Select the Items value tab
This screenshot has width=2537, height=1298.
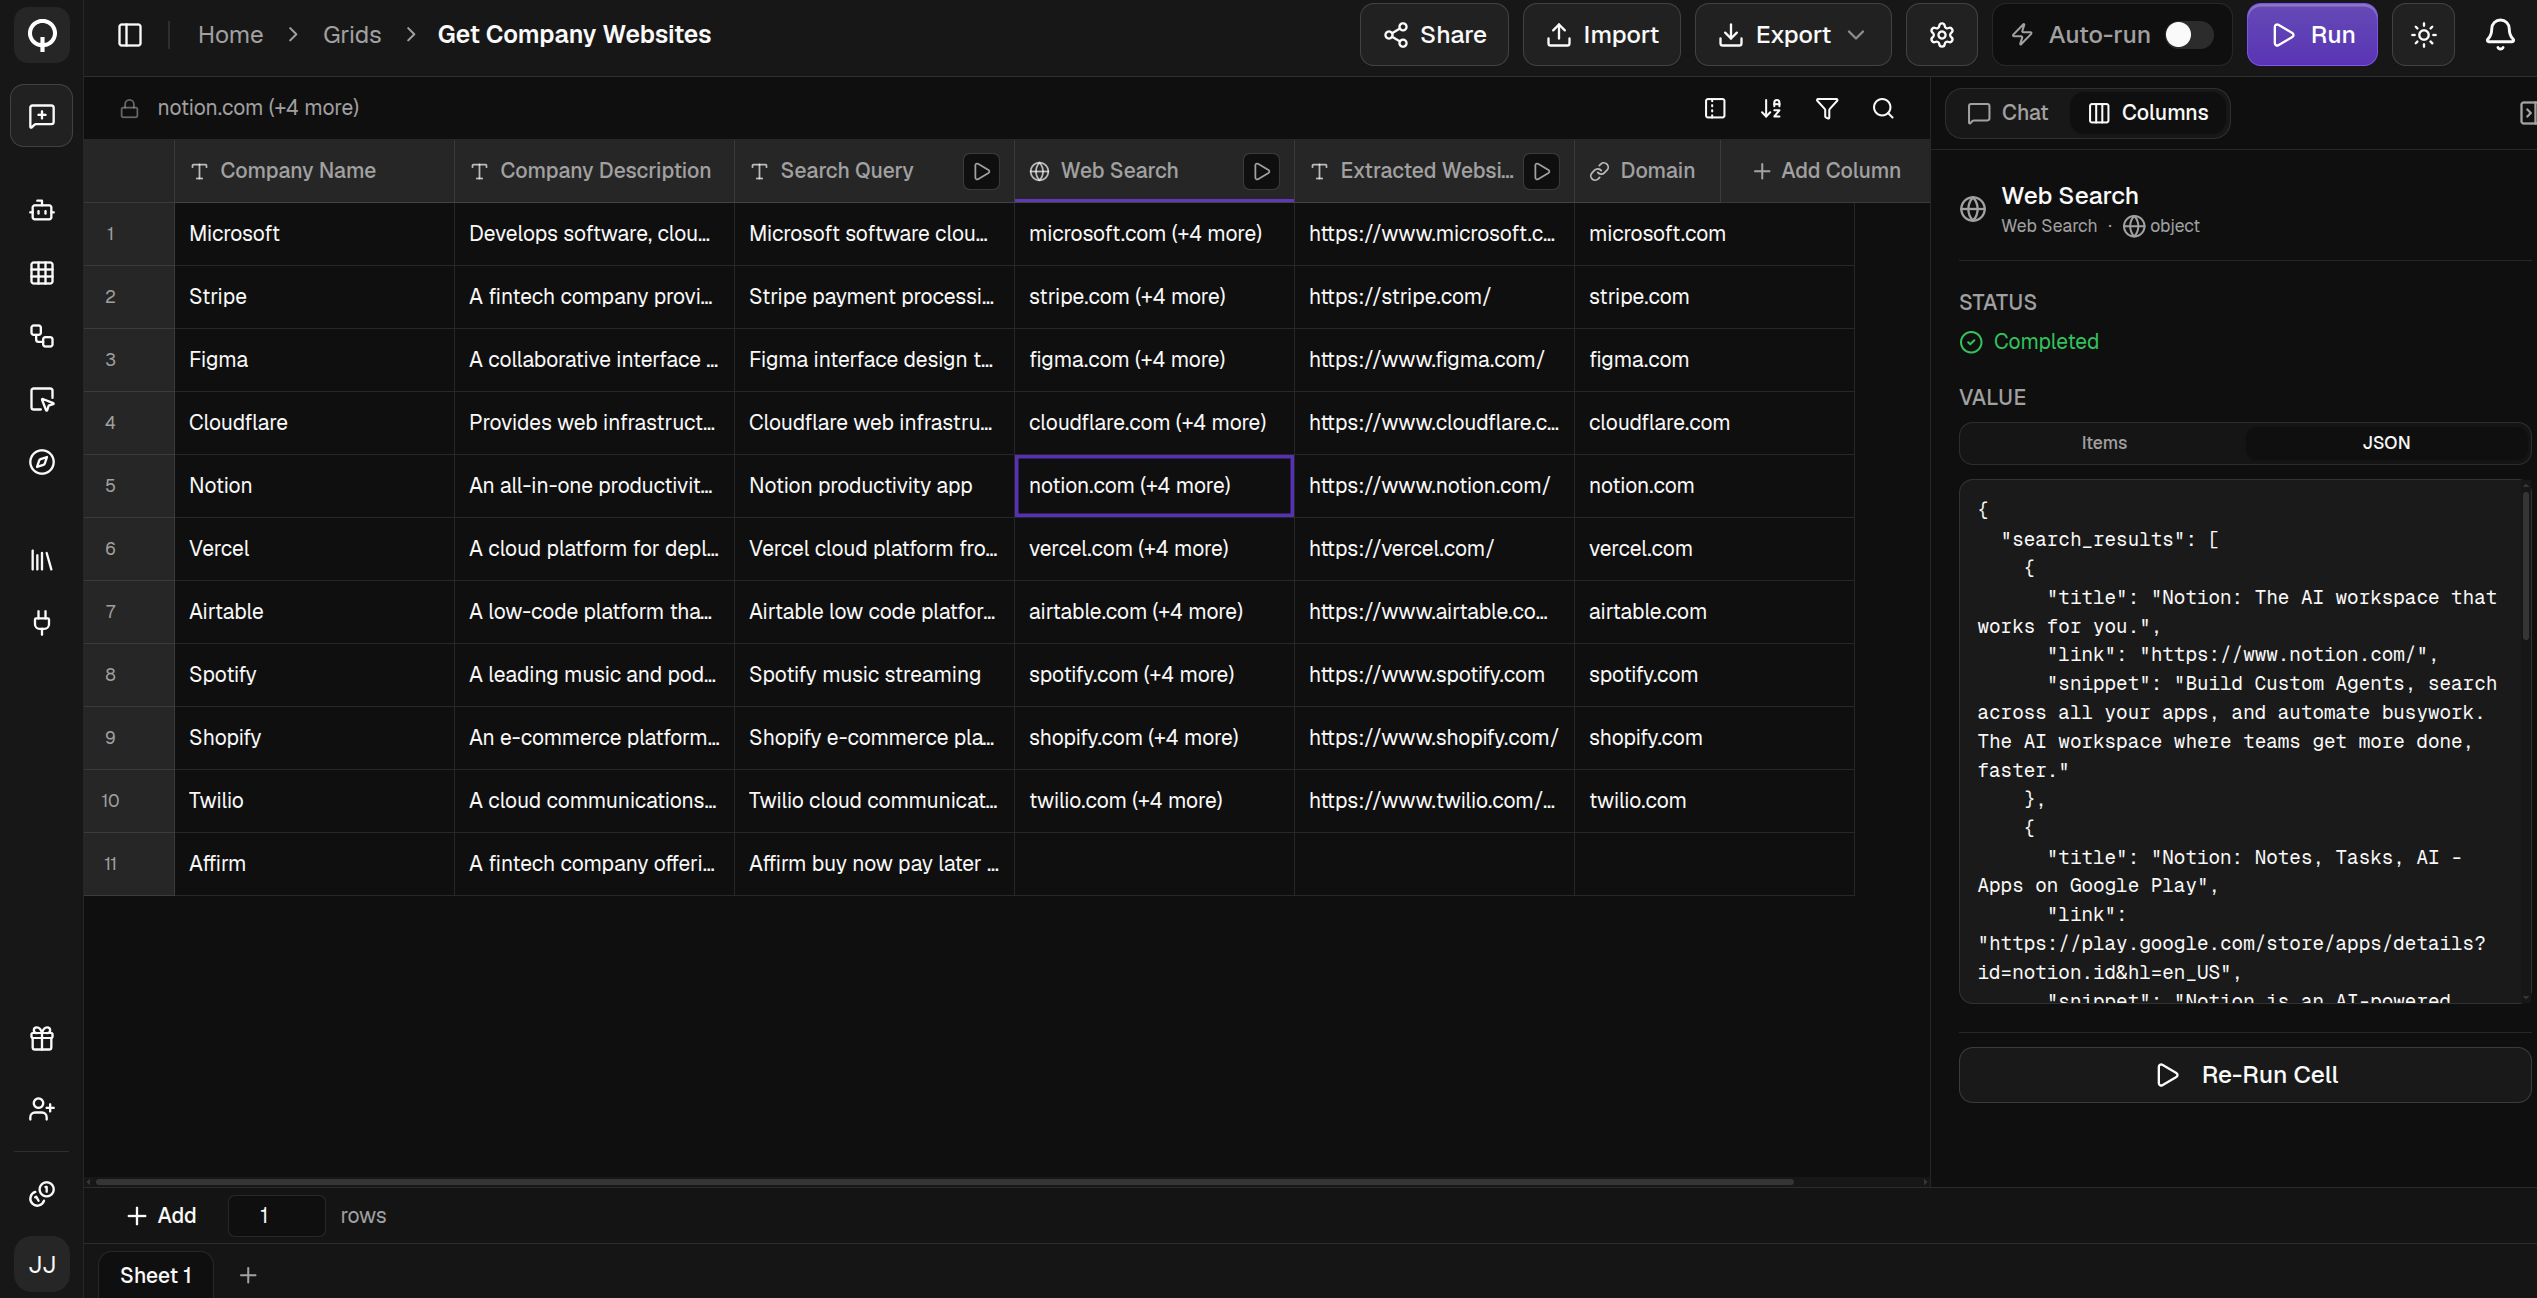(2103, 443)
